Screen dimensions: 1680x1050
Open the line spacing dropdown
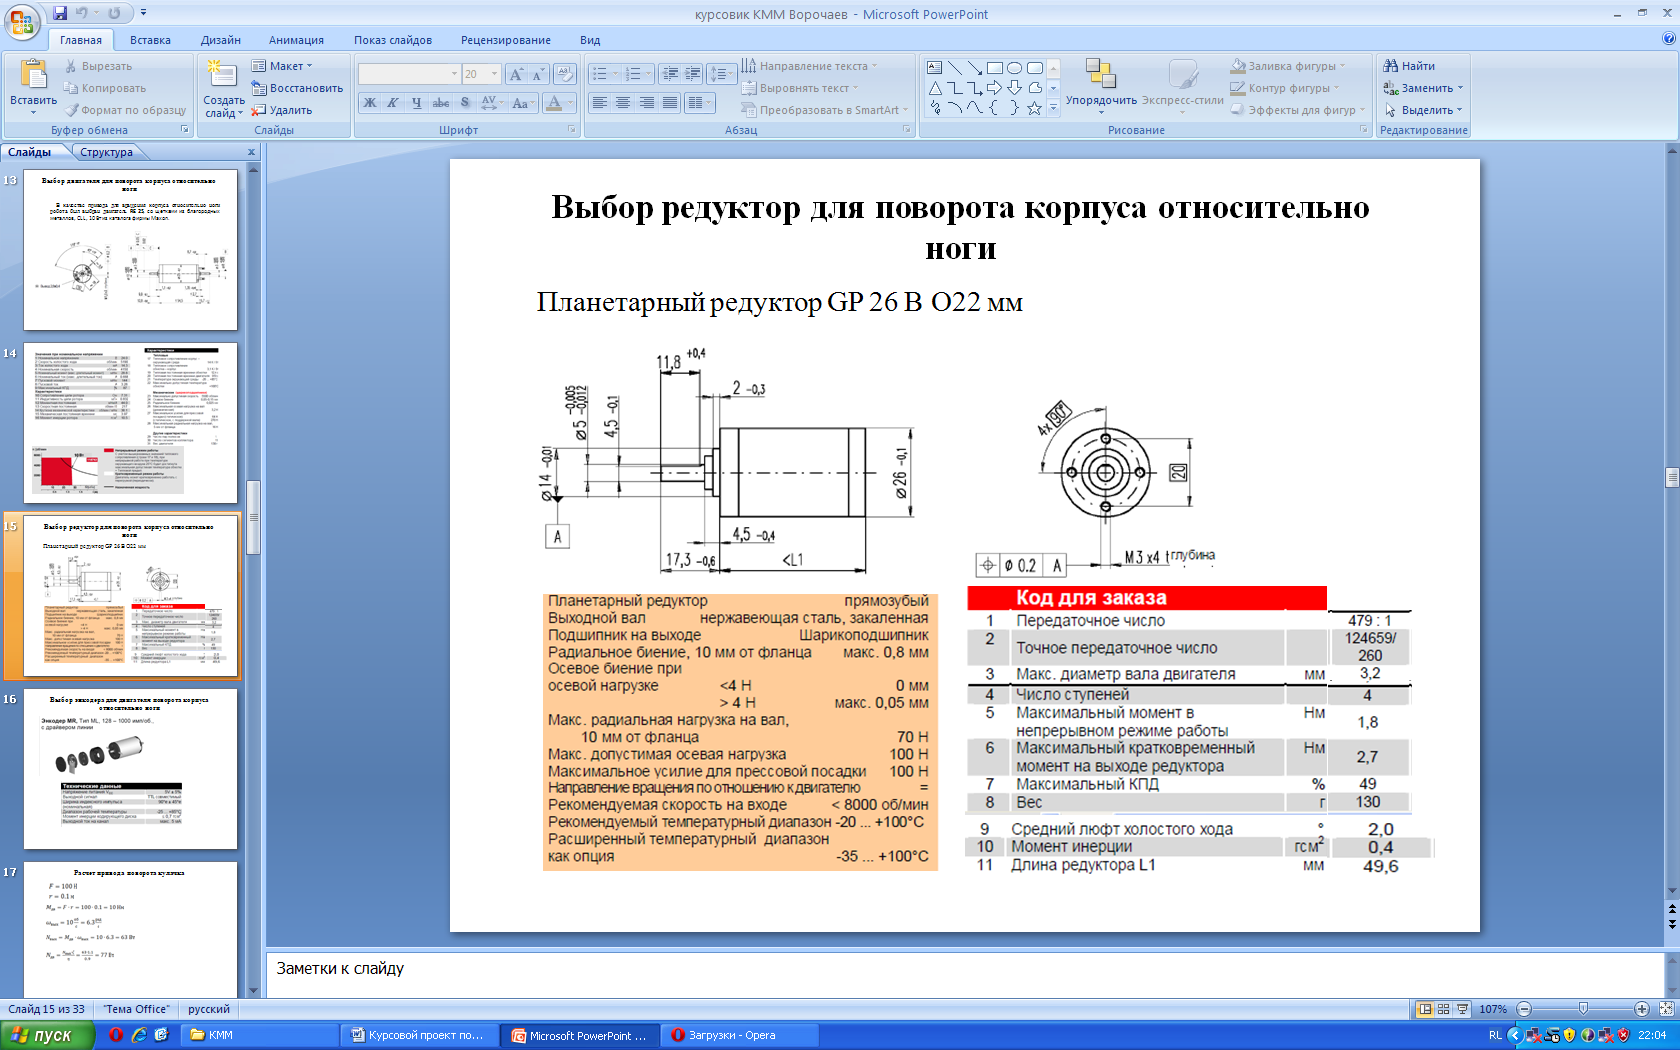click(720, 74)
